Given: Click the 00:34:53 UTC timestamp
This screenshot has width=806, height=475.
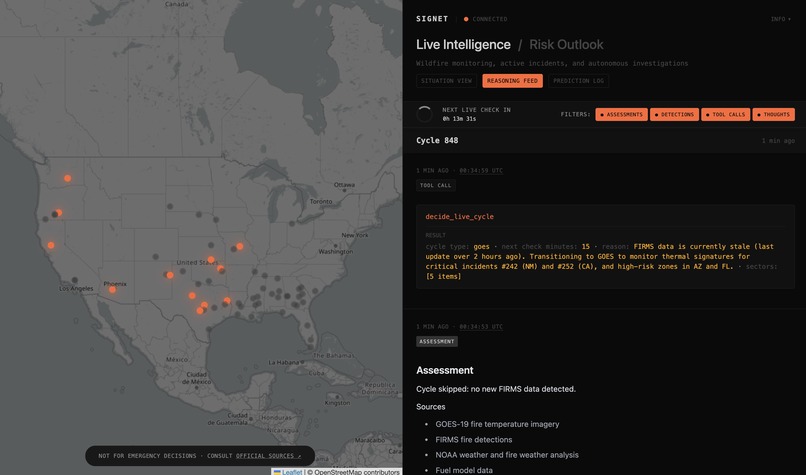Looking at the screenshot, I should [x=481, y=327].
